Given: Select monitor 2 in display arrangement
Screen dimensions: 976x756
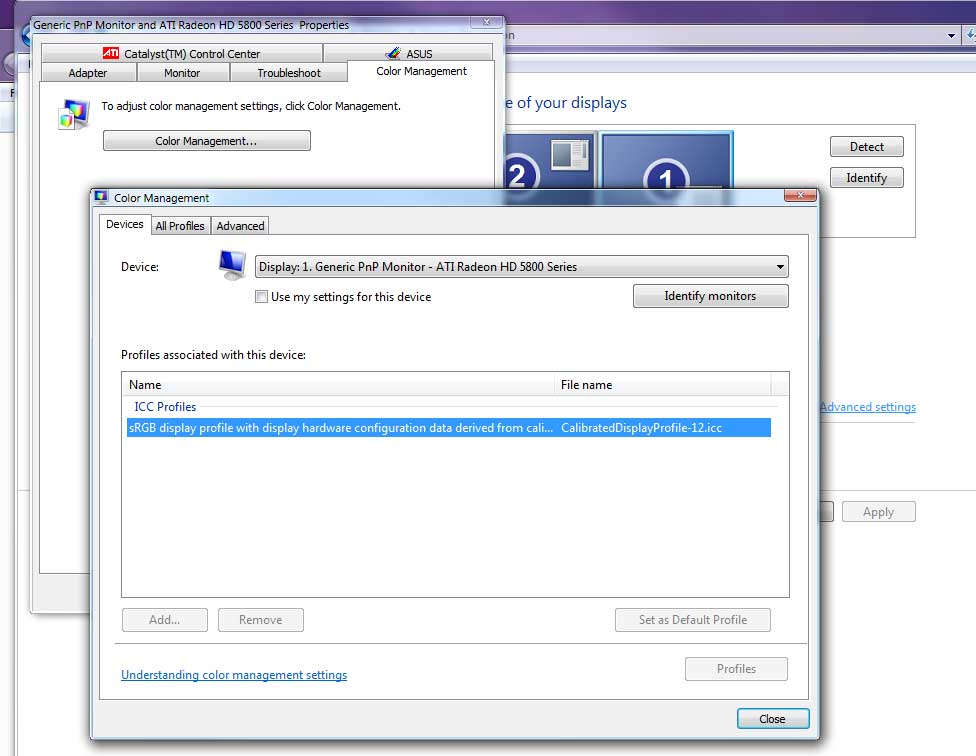Looking at the screenshot, I should (x=549, y=166).
